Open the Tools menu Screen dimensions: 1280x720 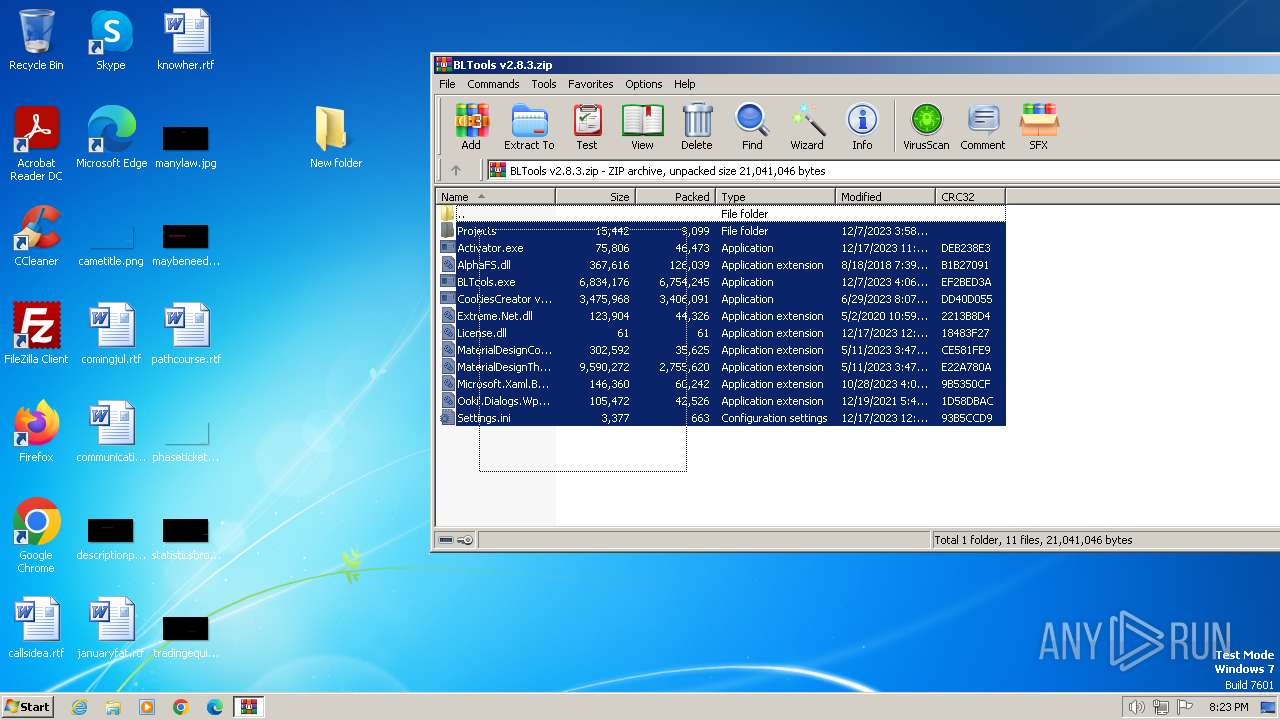point(544,84)
